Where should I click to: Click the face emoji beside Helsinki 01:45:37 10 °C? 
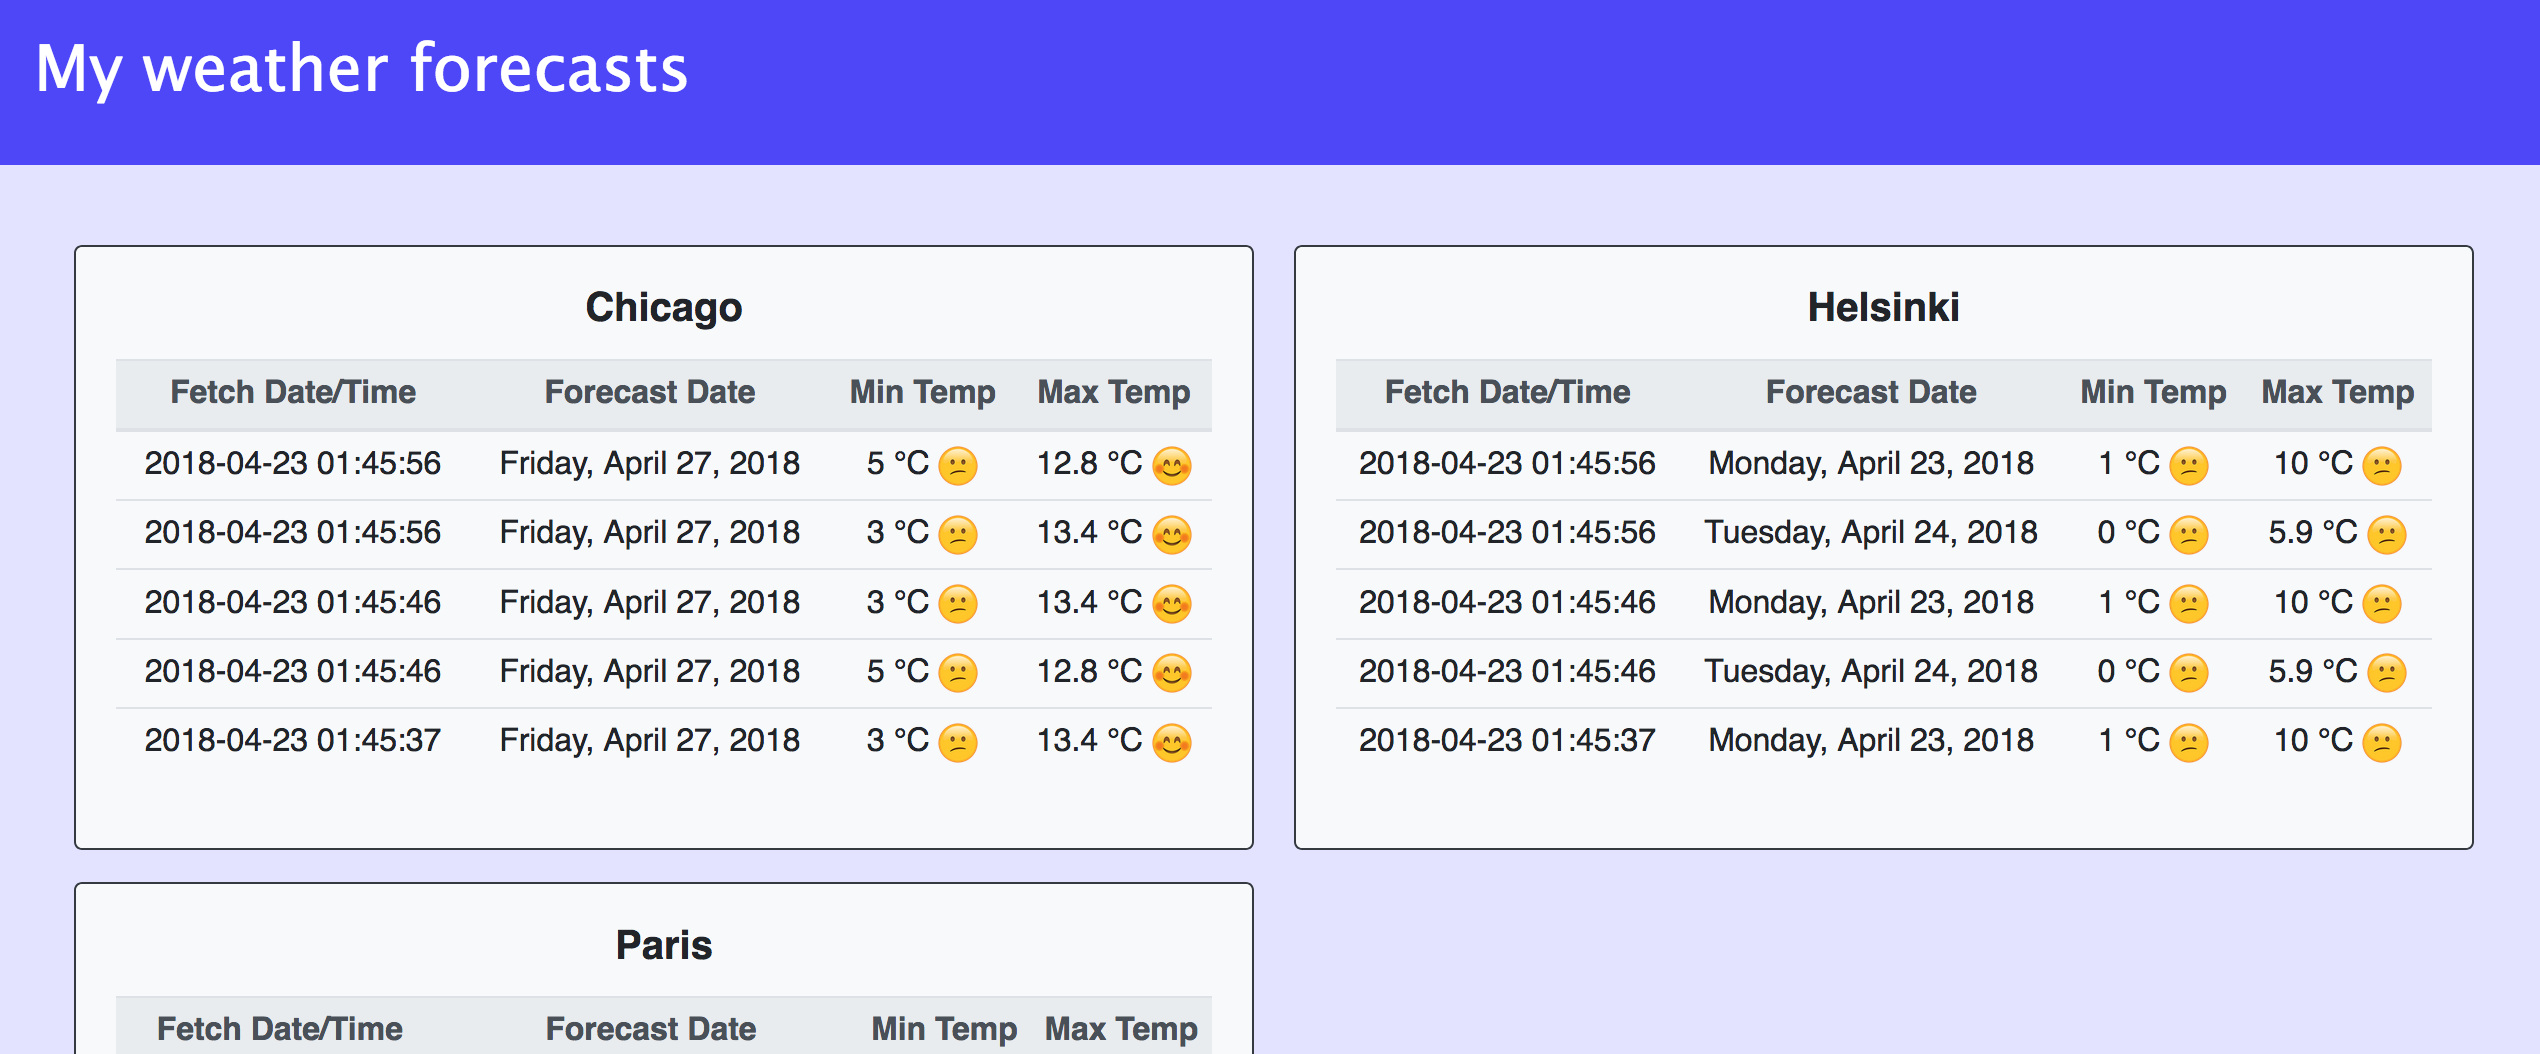2382,743
